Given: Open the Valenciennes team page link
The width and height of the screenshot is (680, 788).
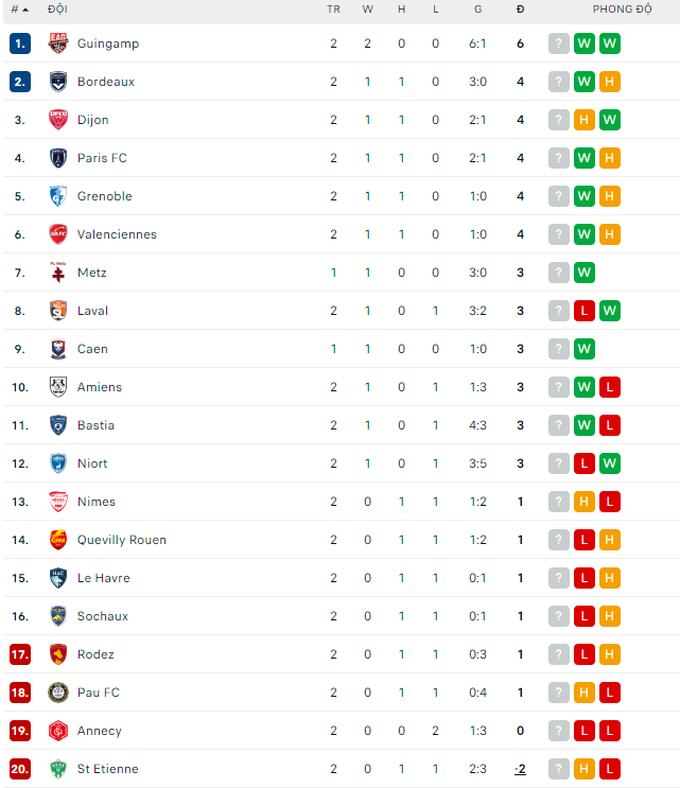Looking at the screenshot, I should (x=117, y=234).
